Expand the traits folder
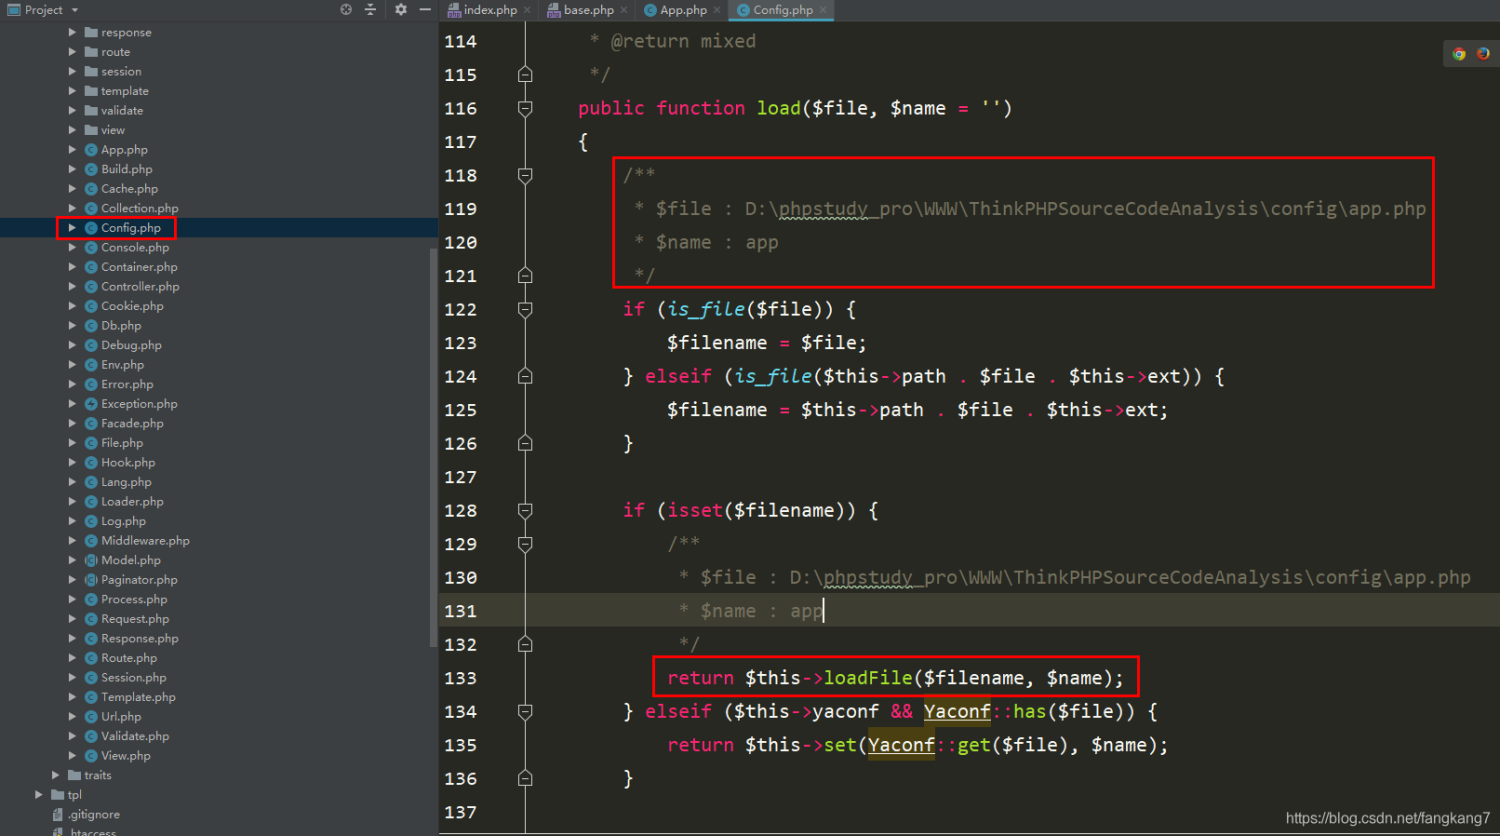The width and height of the screenshot is (1500, 836). (x=55, y=775)
